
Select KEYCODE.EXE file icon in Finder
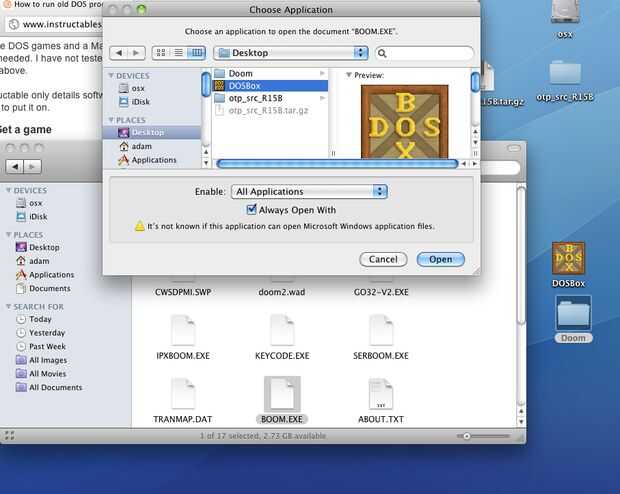[282, 330]
